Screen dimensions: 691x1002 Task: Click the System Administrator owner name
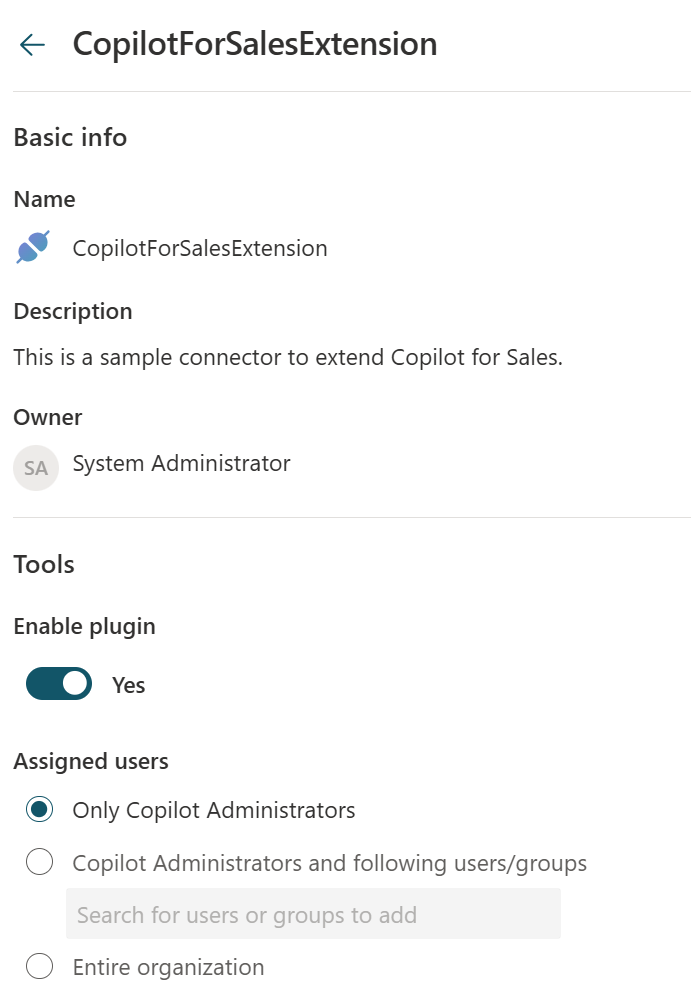coord(181,464)
